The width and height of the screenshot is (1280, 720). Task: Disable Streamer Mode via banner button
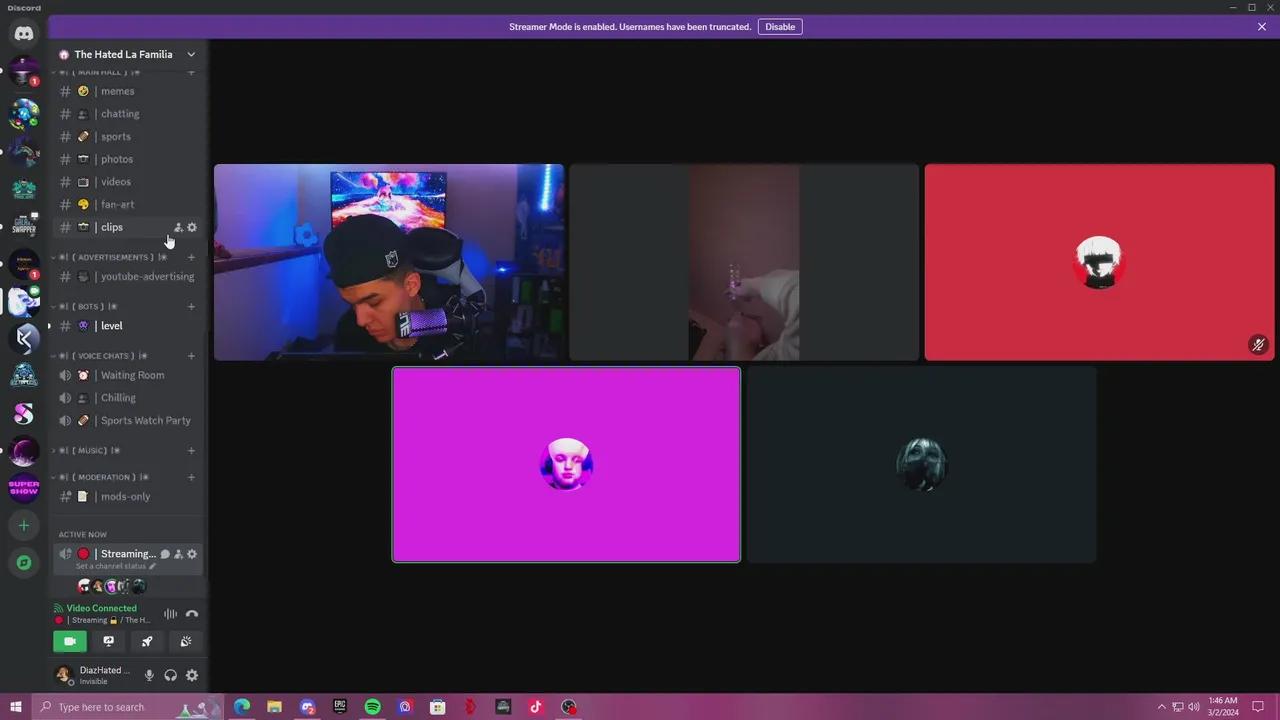[780, 27]
